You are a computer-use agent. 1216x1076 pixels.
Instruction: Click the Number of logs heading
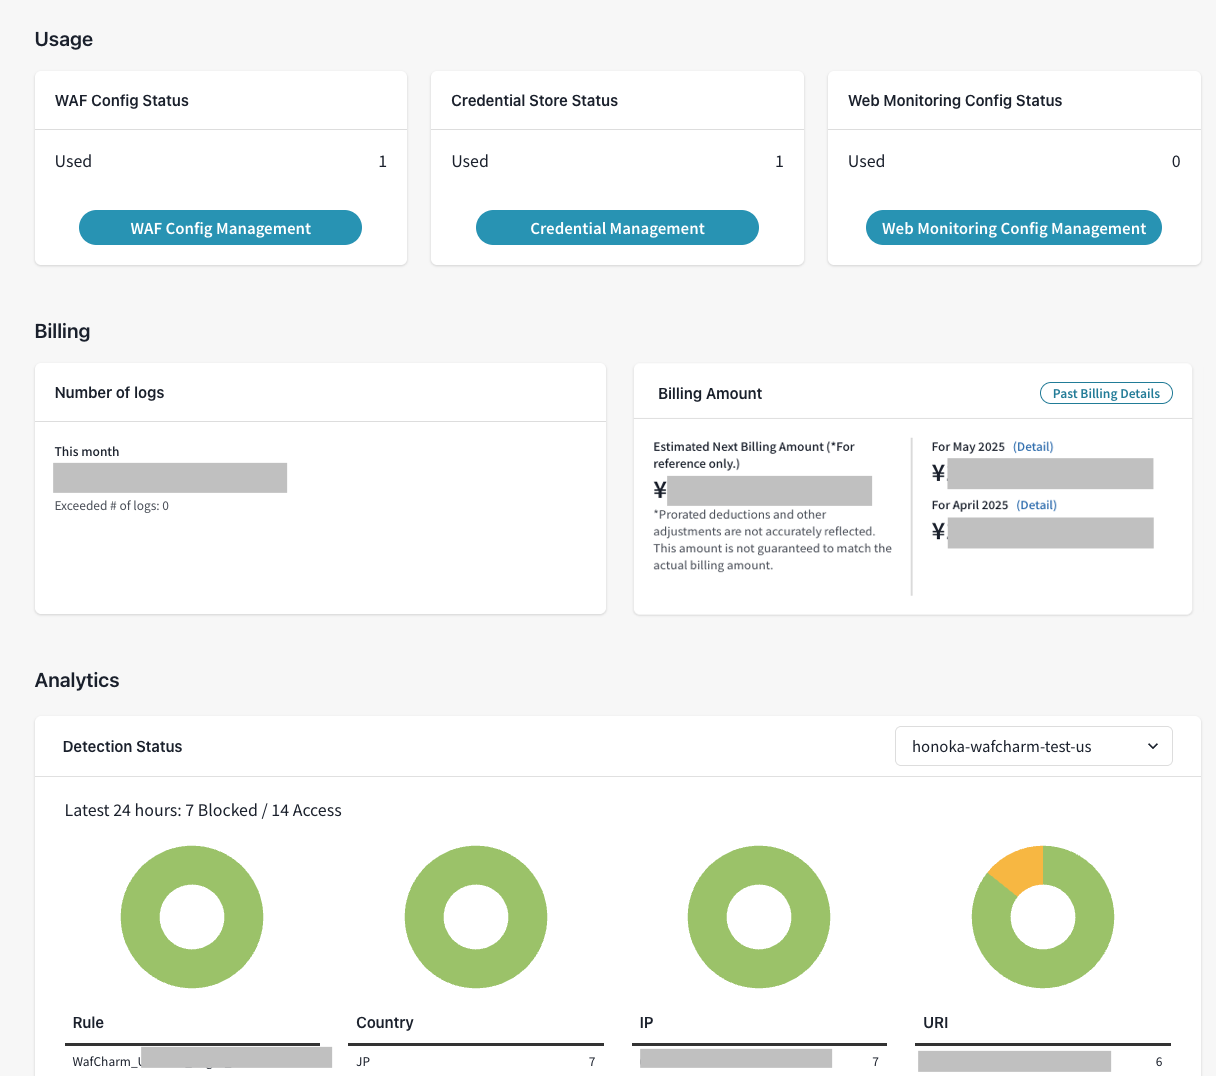109,393
